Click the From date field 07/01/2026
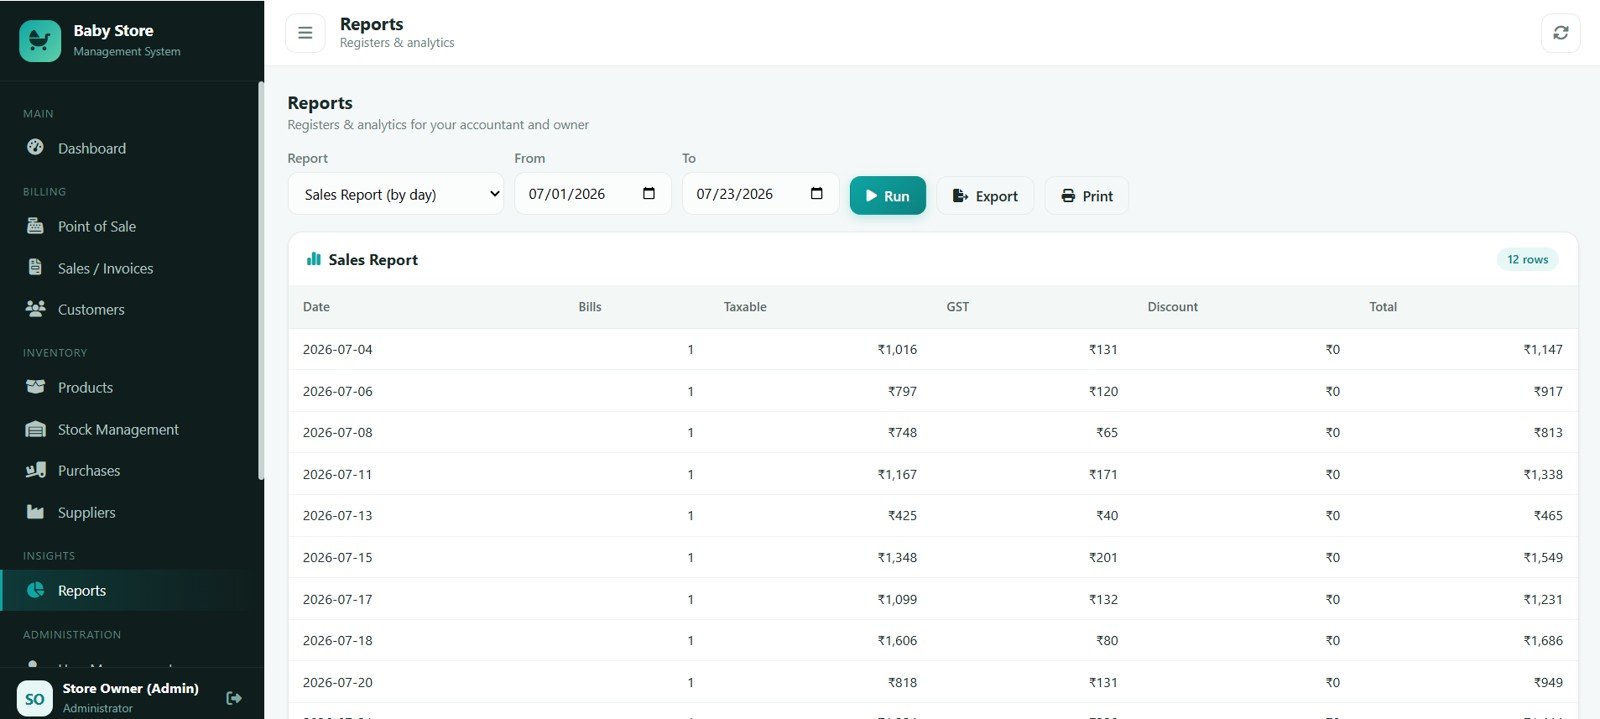Viewport: 1600px width, 719px height. [x=593, y=194]
